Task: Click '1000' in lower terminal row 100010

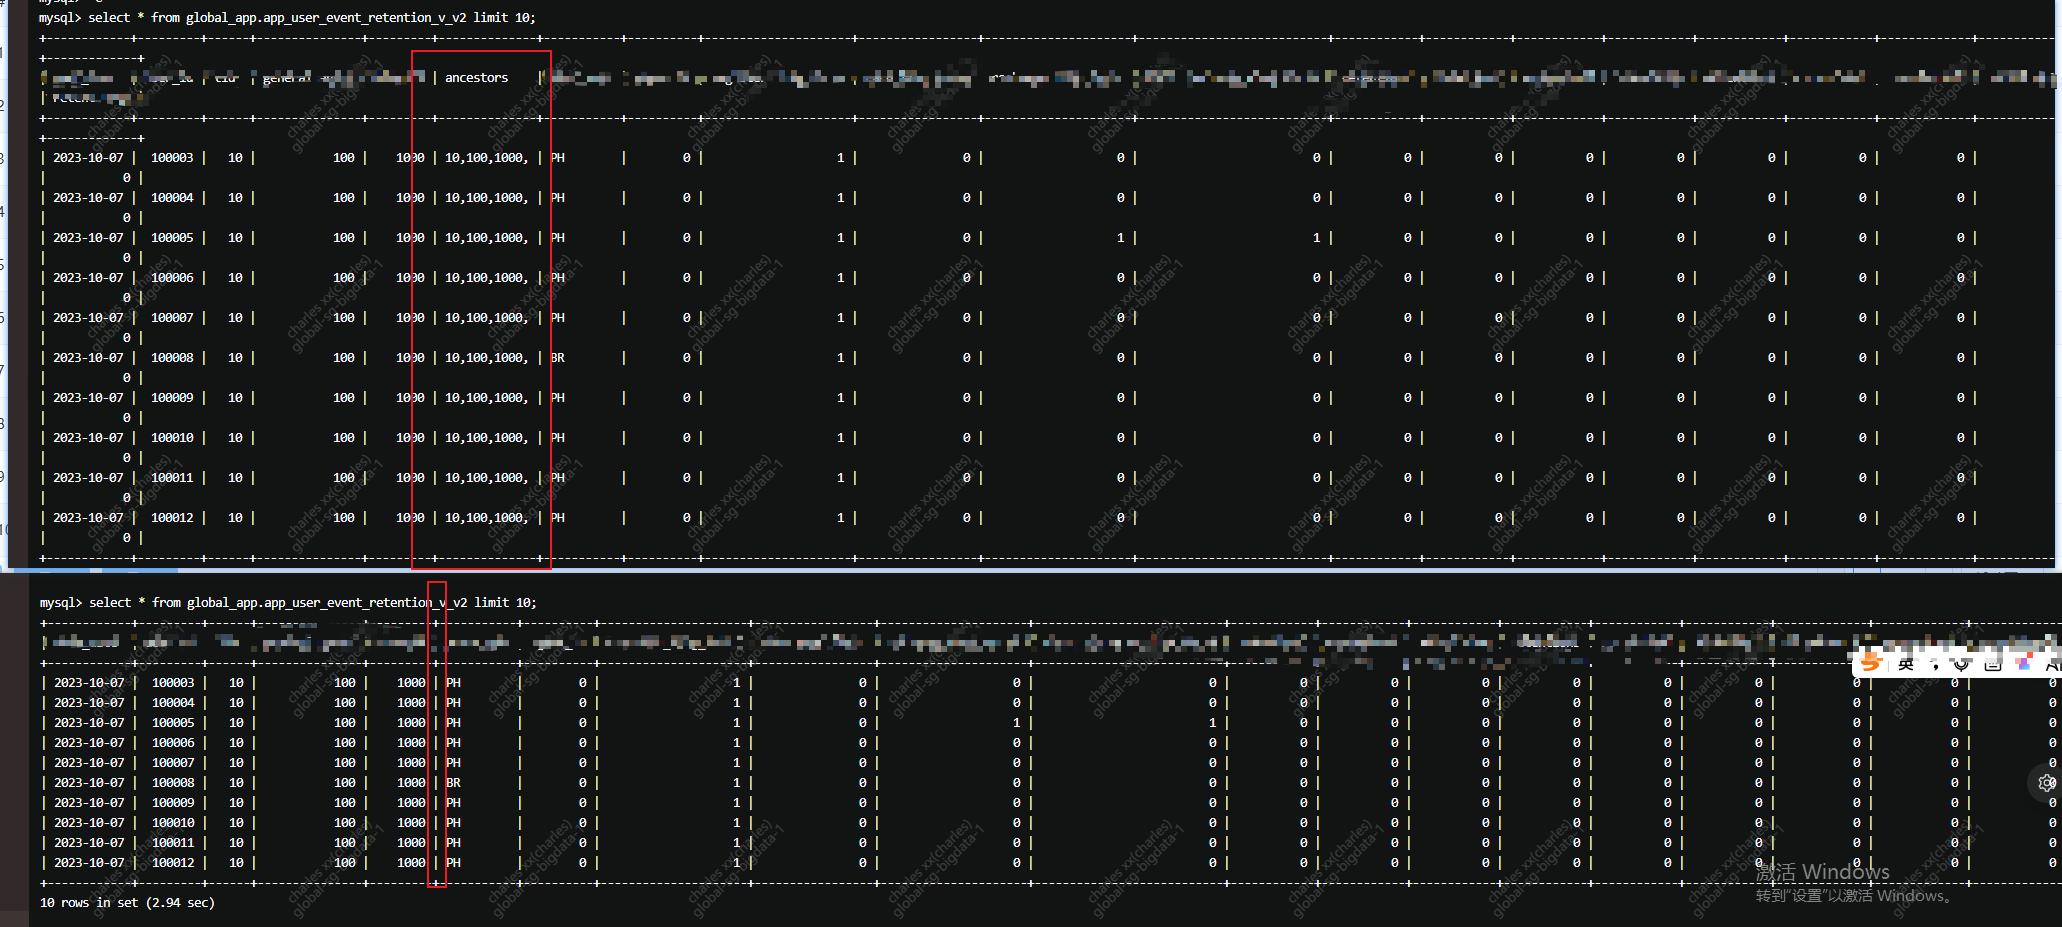Action: pyautogui.click(x=411, y=822)
